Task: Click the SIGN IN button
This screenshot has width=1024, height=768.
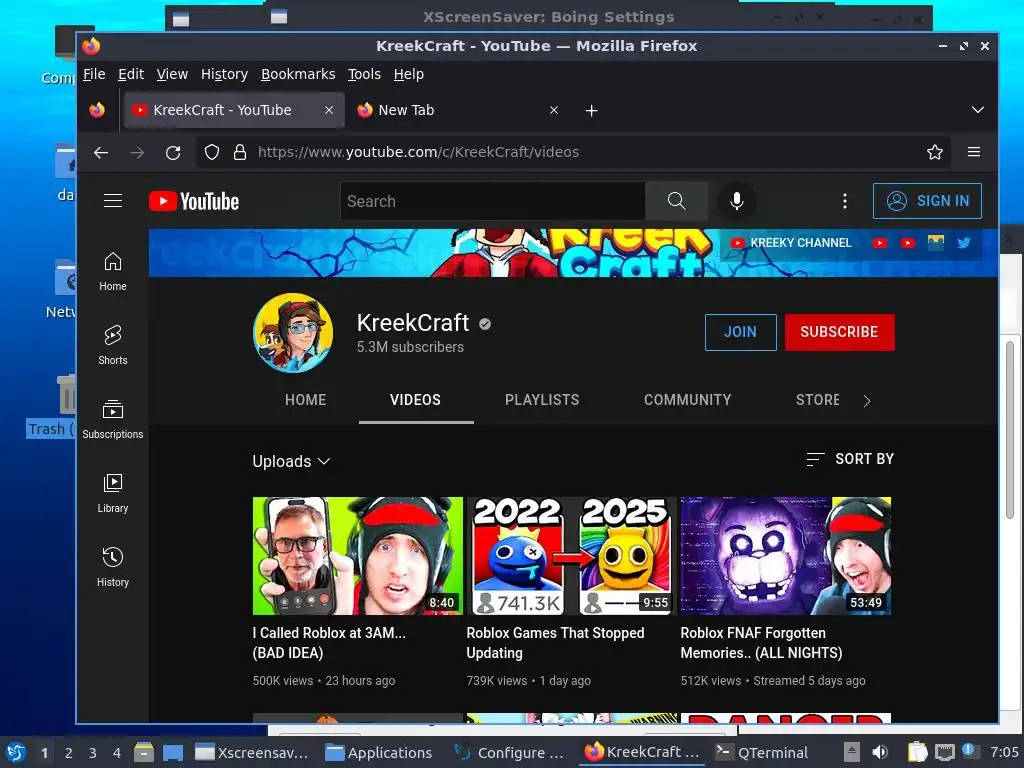Action: click(x=927, y=201)
